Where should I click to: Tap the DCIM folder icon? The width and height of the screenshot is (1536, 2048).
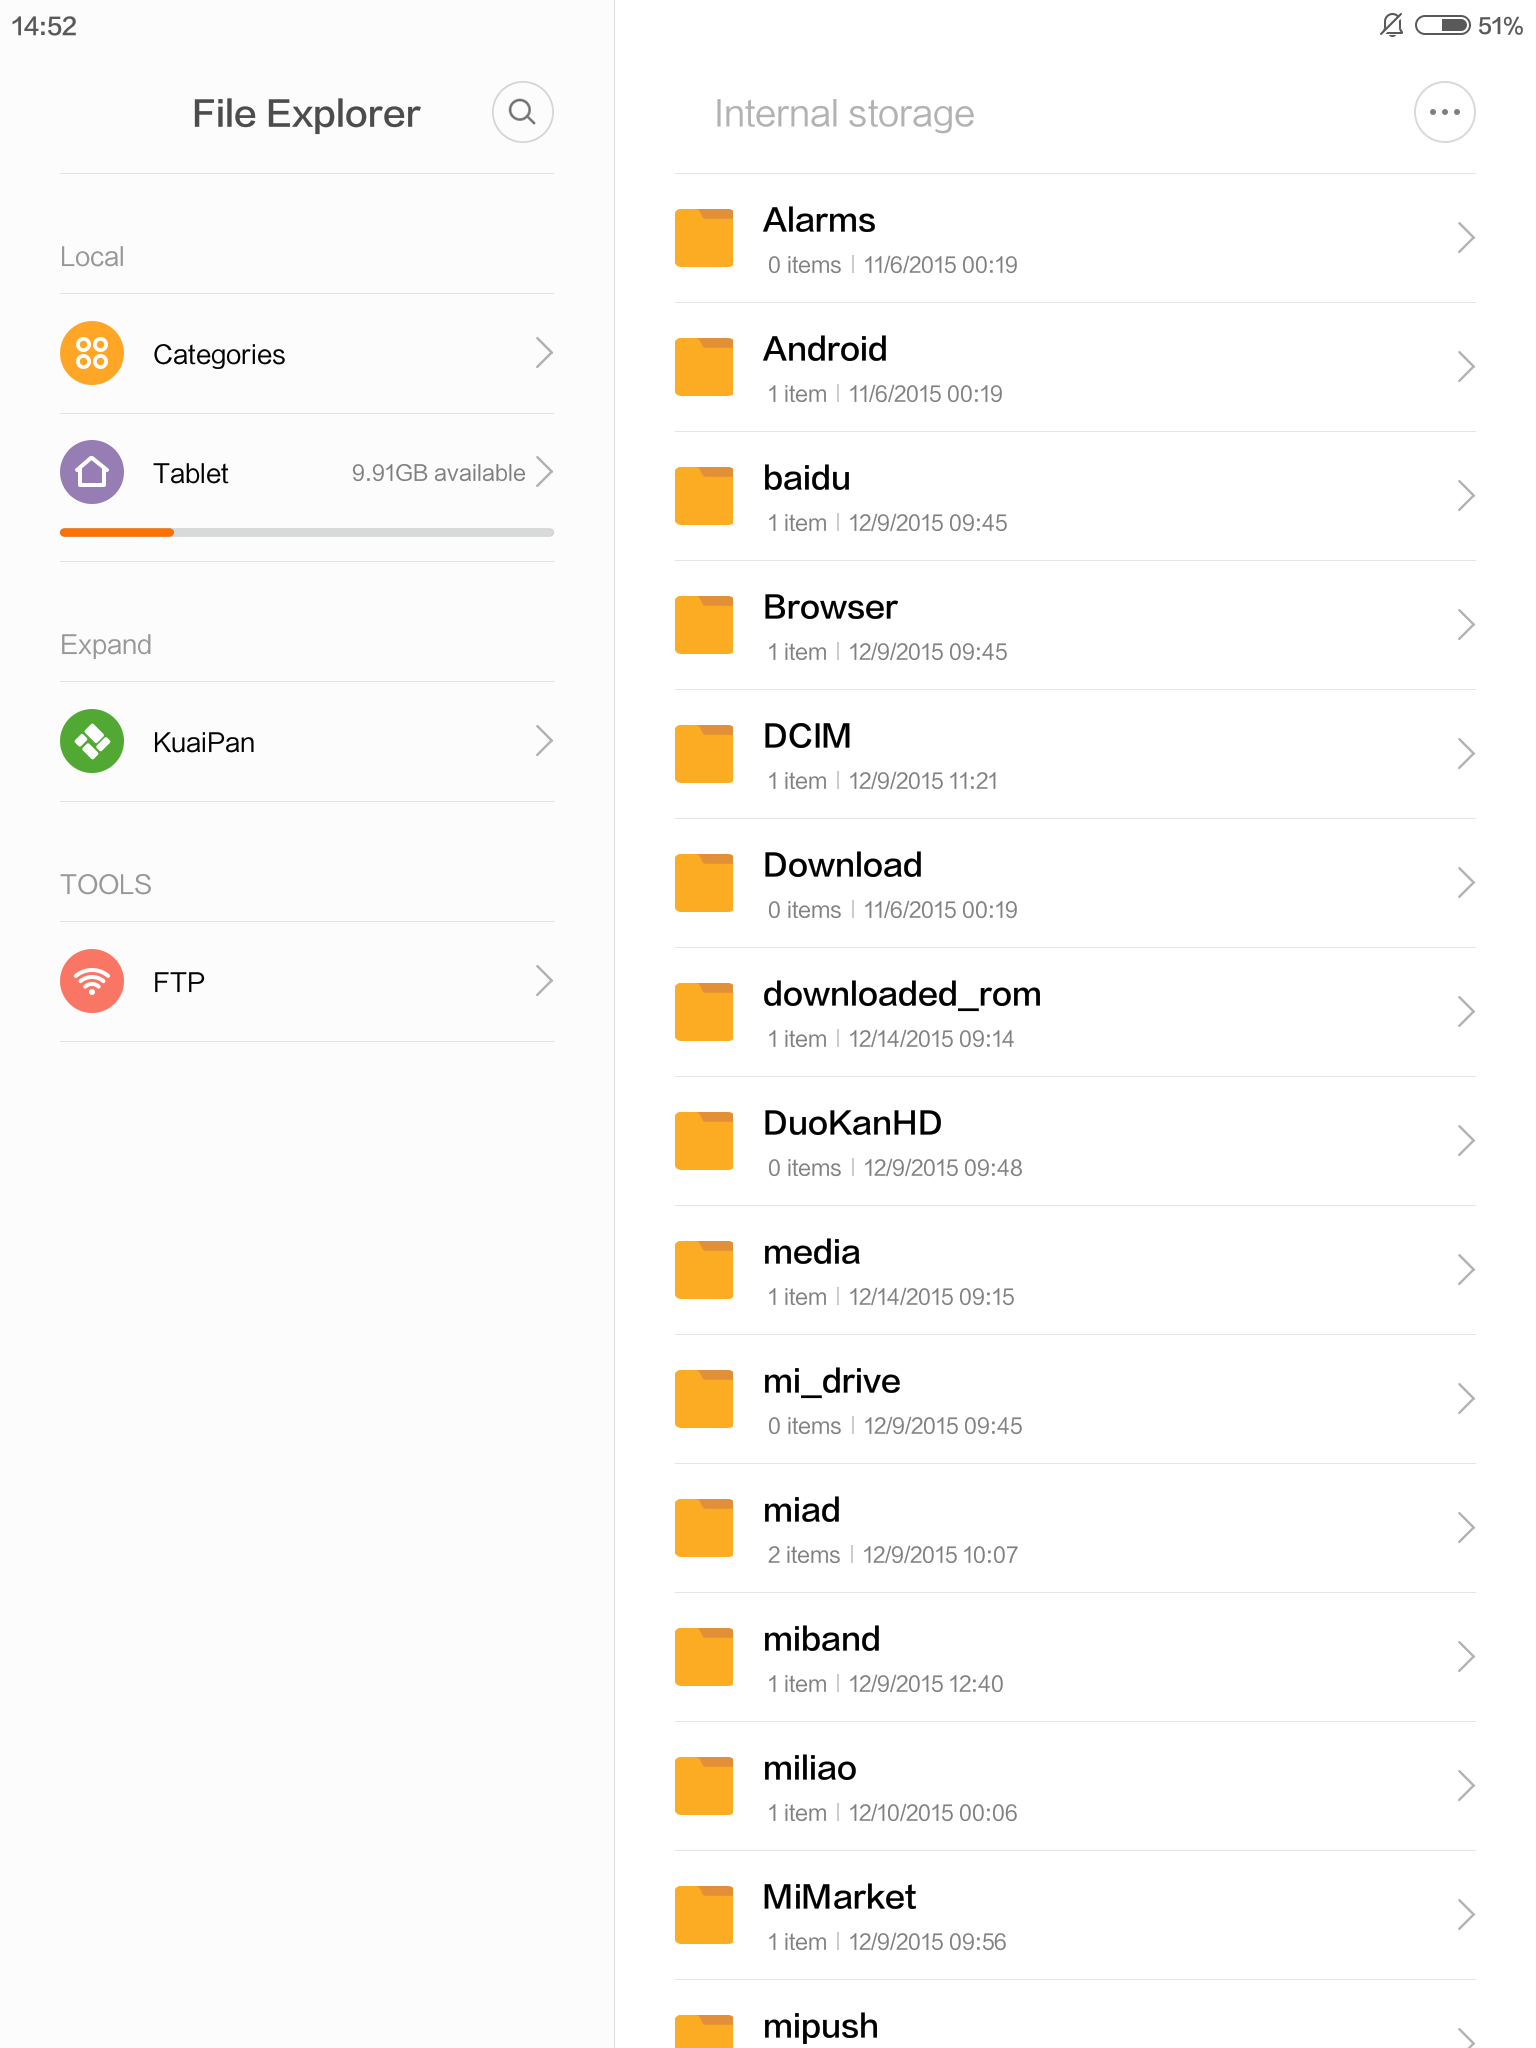coord(704,754)
